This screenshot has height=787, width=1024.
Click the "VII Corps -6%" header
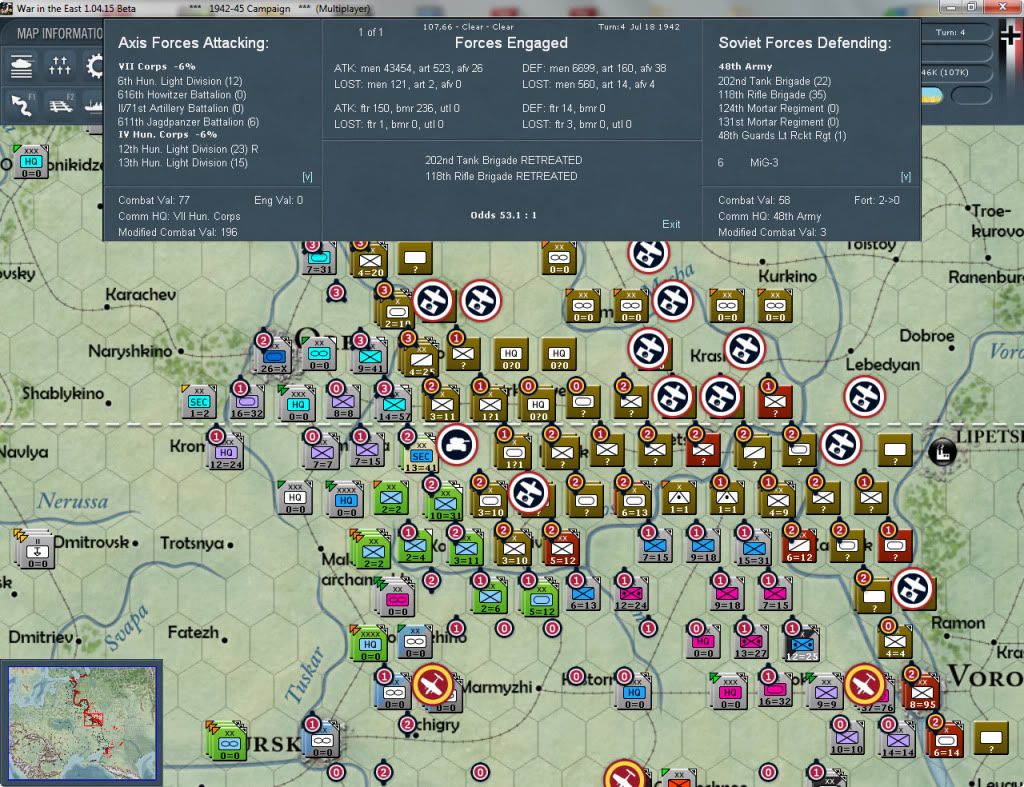(157, 67)
